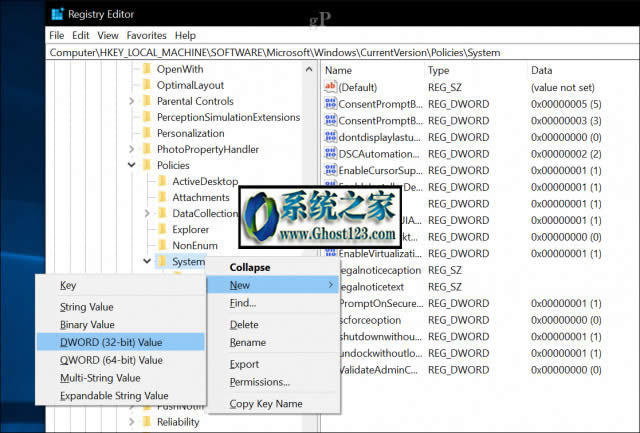Click the OpenWith folder icon
The image size is (640, 433).
click(x=147, y=69)
